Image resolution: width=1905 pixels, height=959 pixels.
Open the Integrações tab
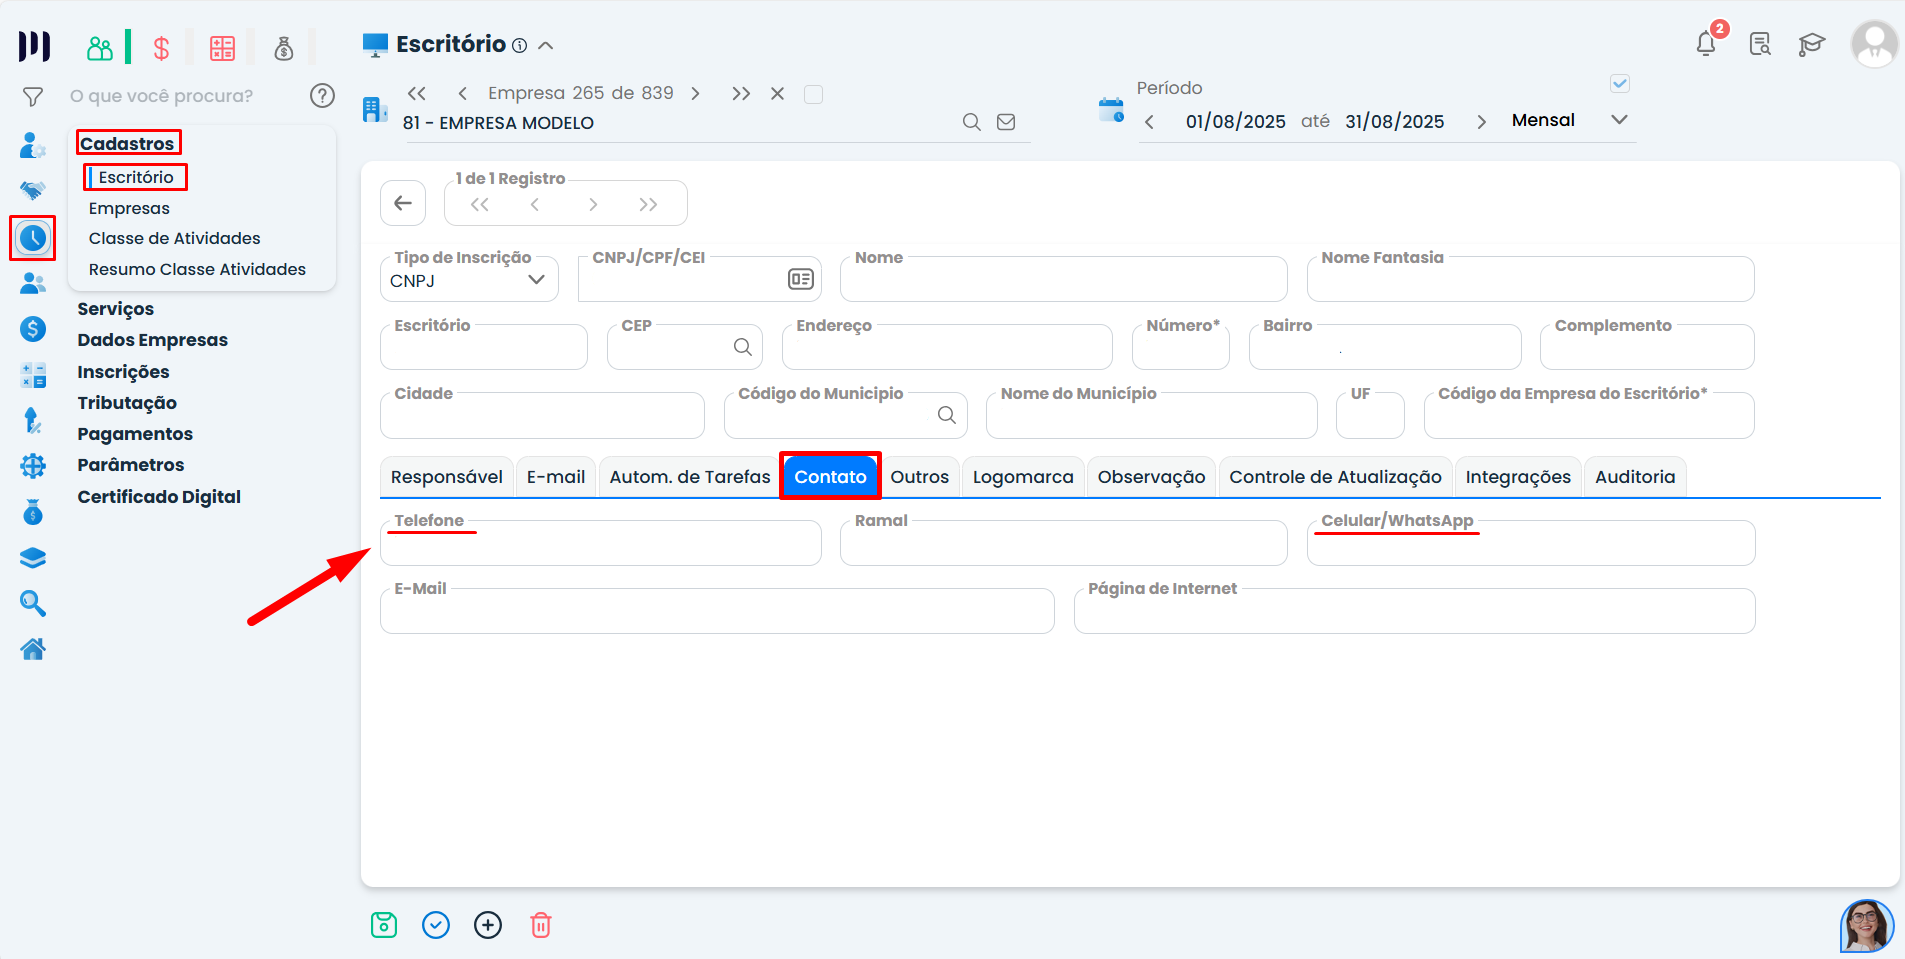pyautogui.click(x=1517, y=477)
